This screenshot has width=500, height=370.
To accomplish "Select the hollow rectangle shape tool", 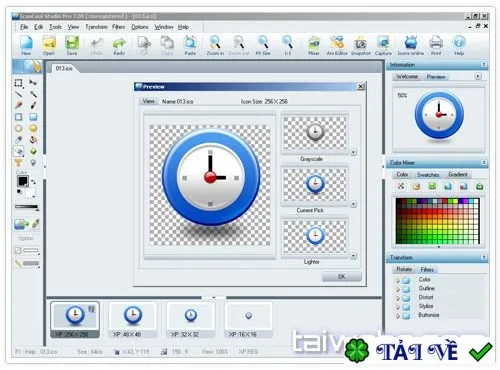I will pos(19,117).
